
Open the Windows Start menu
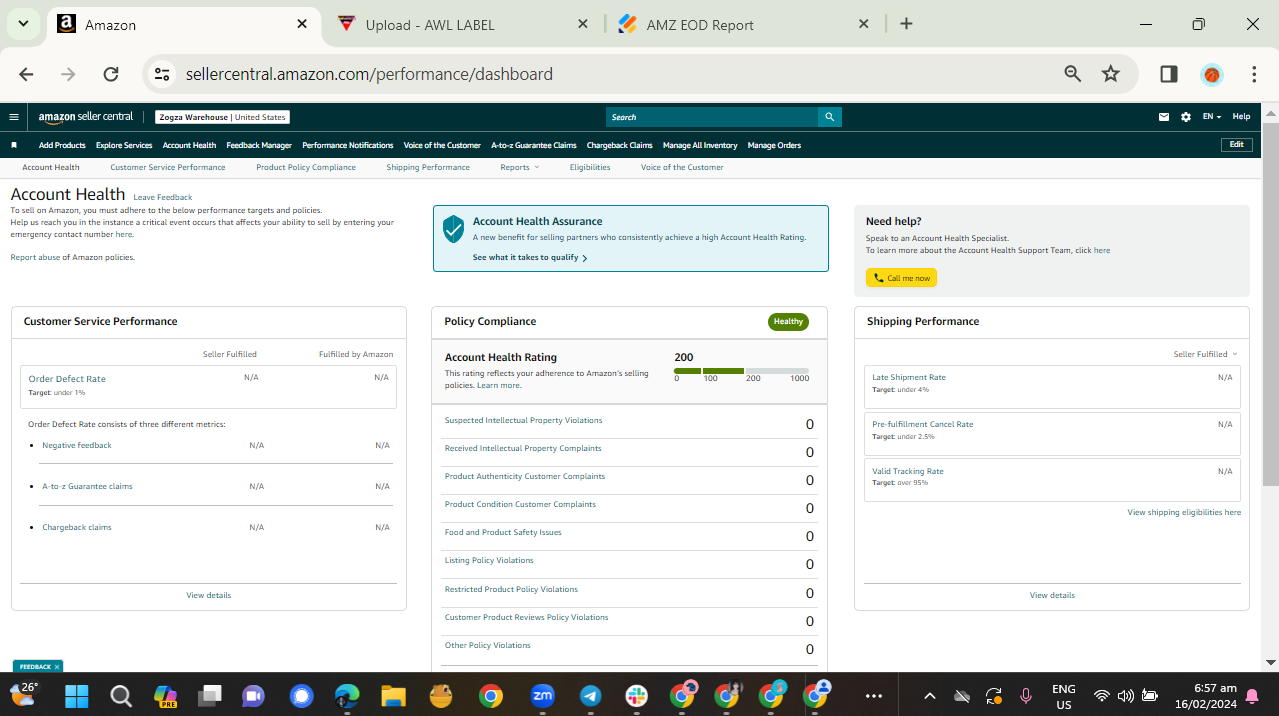click(77, 695)
